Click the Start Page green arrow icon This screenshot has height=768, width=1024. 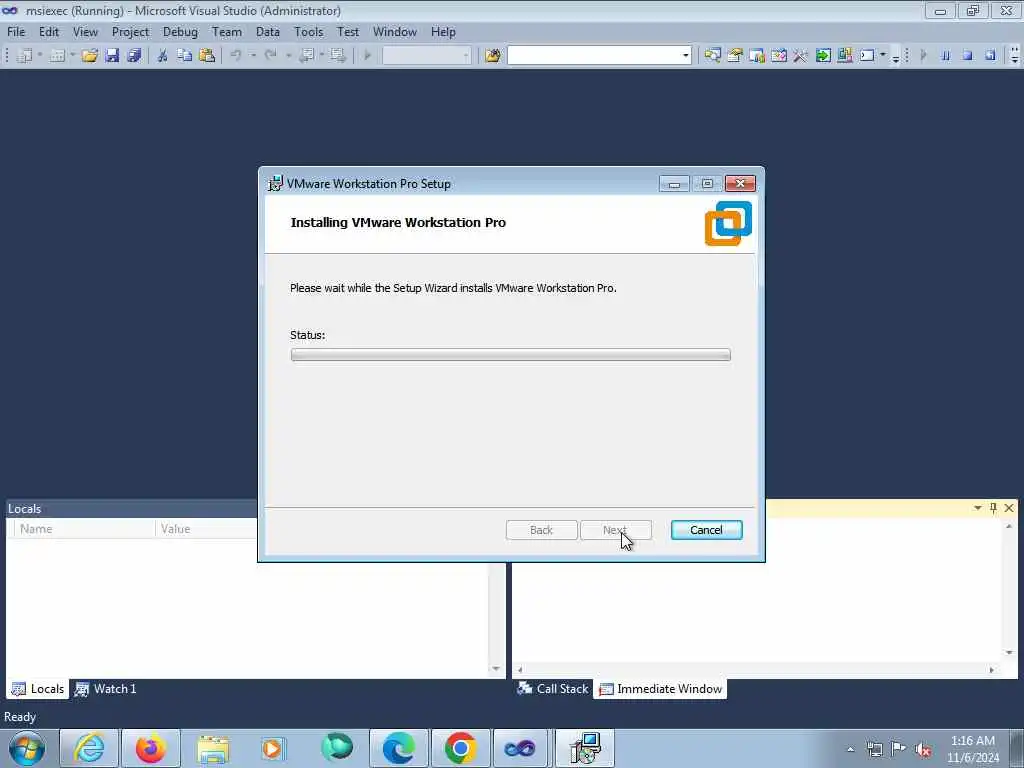pos(823,56)
